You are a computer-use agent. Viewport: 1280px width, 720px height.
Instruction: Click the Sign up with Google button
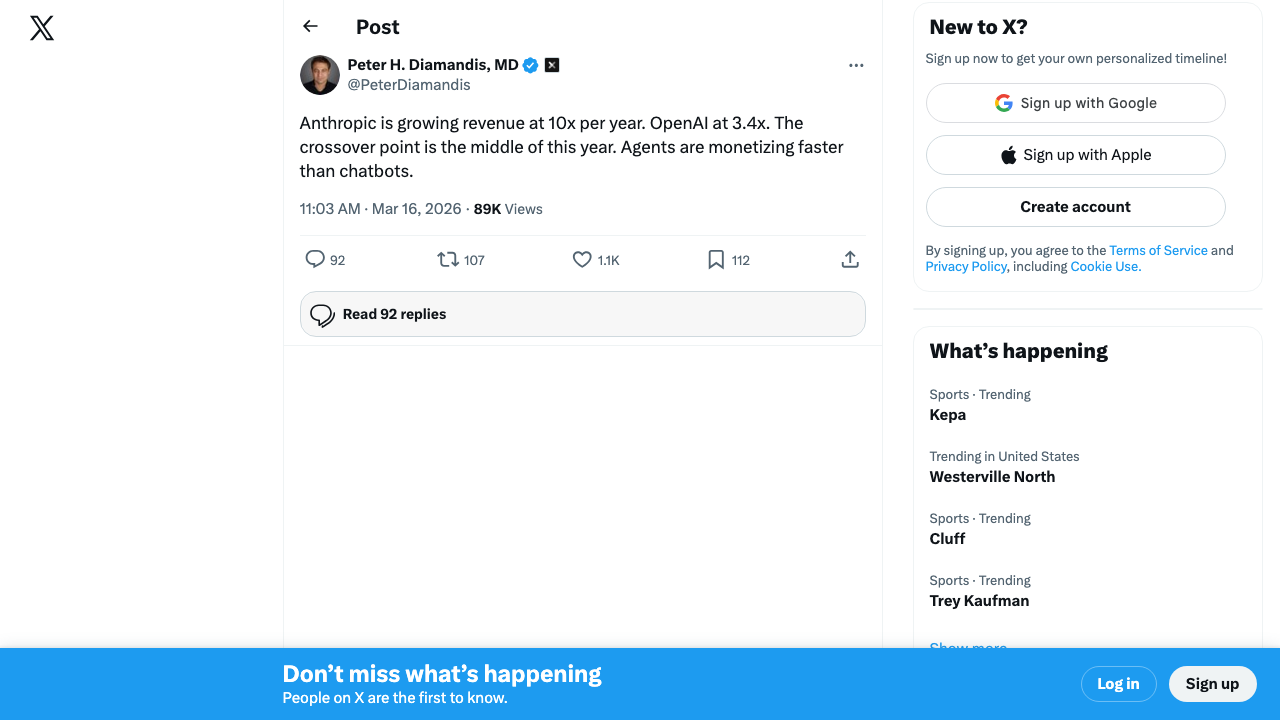point(1075,102)
